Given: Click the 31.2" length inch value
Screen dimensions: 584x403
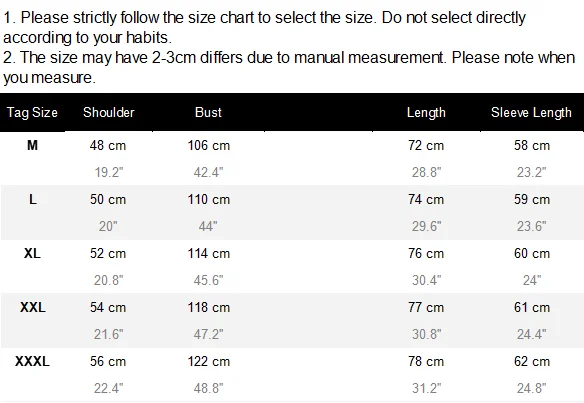Looking at the screenshot, I should pyautogui.click(x=426, y=388).
